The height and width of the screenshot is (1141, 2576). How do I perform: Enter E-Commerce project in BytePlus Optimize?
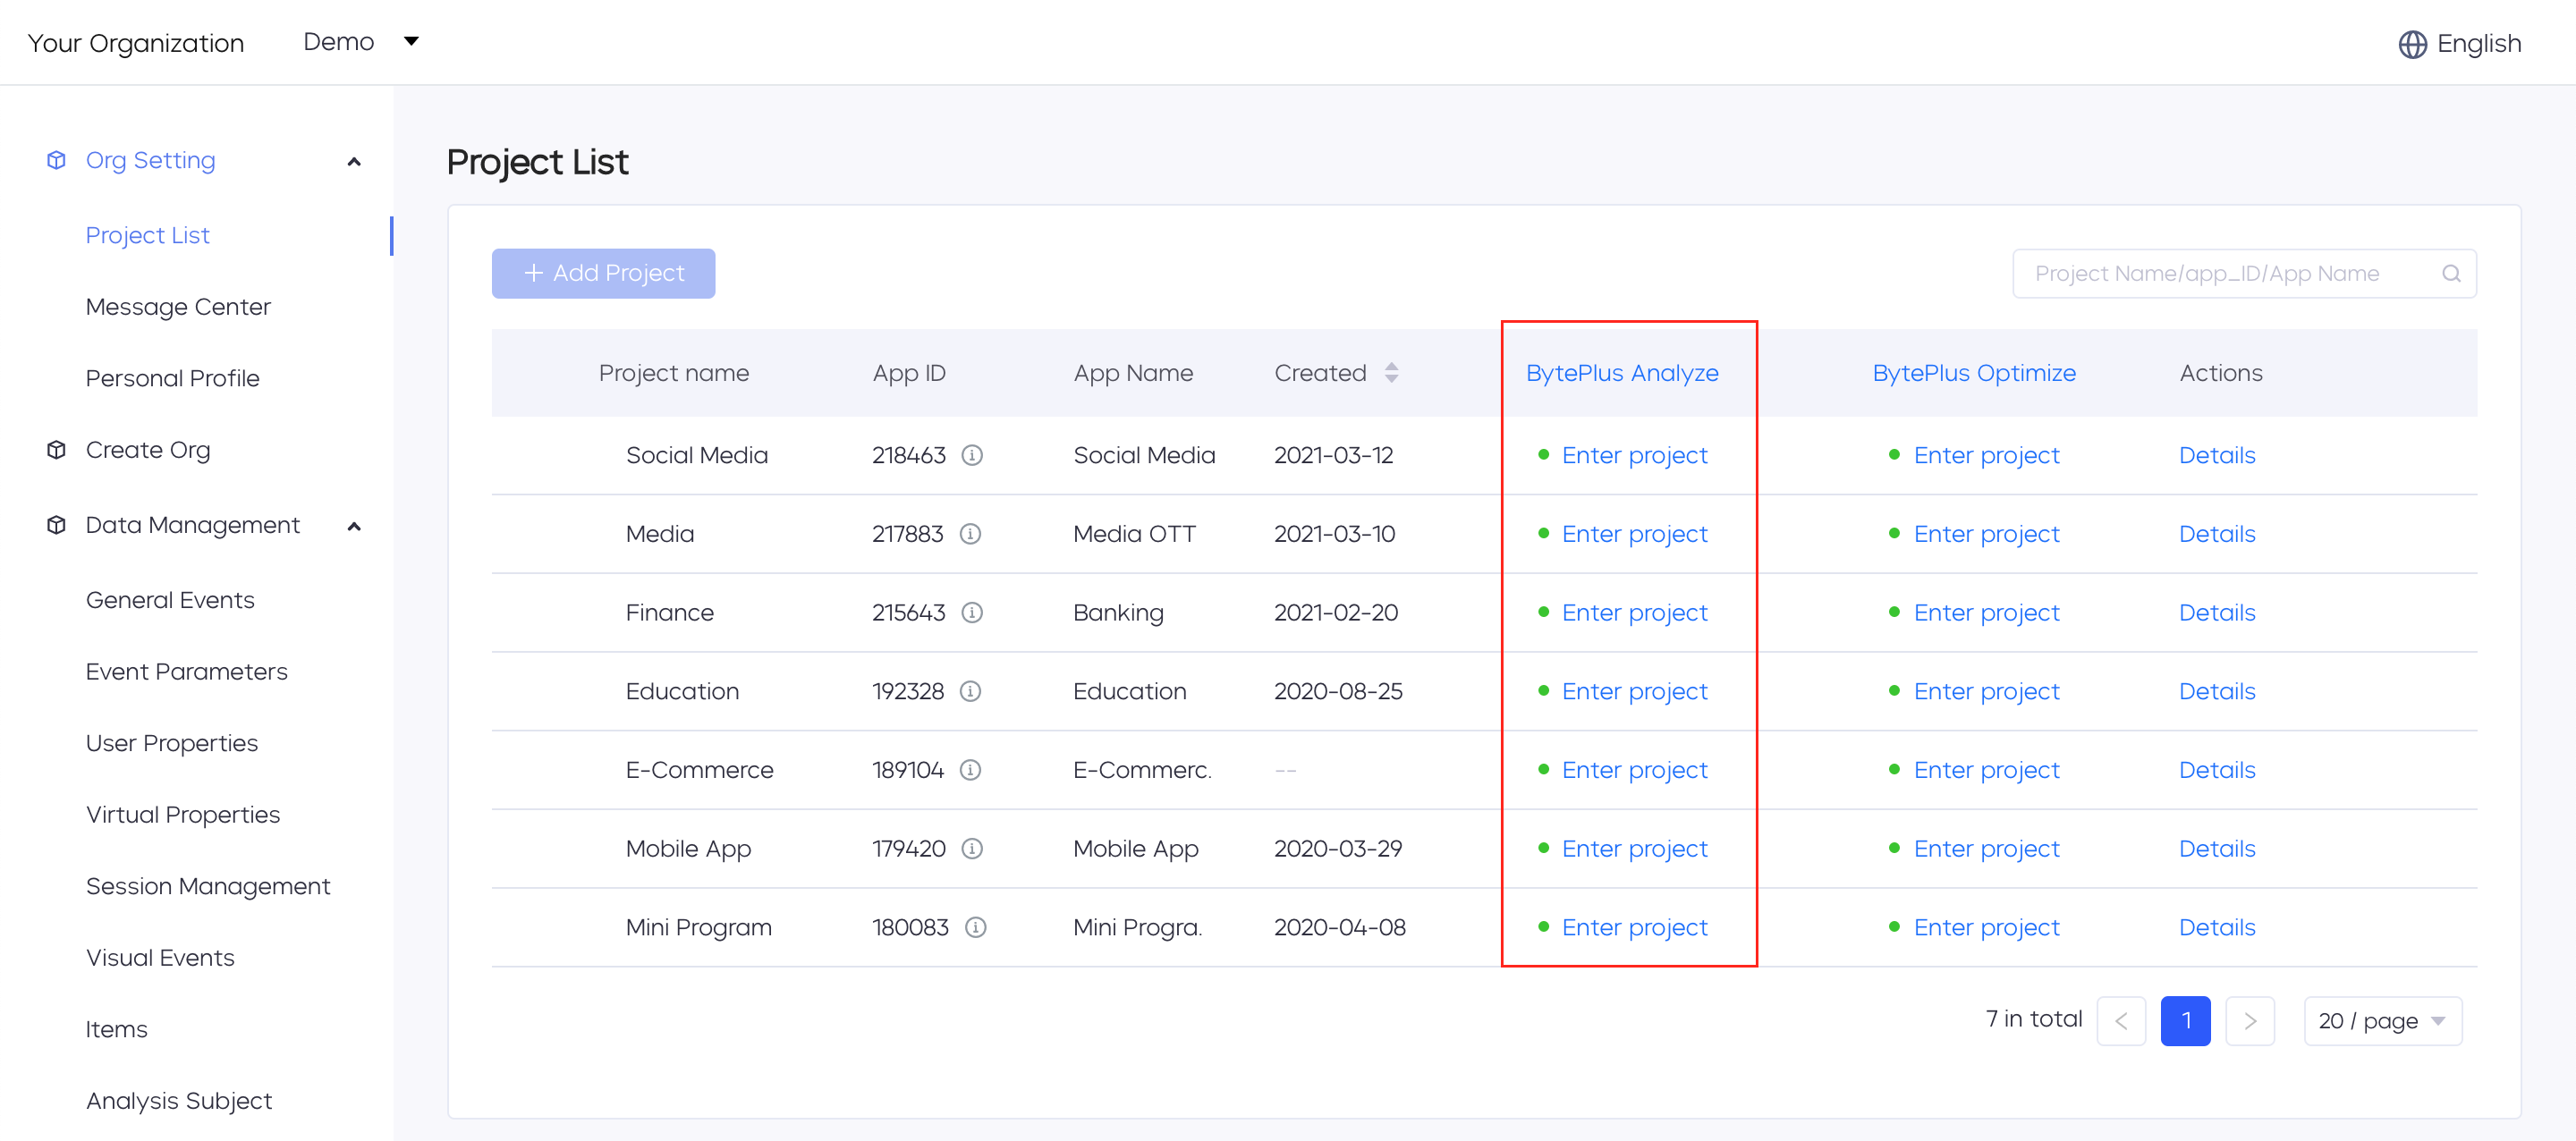(x=1986, y=770)
